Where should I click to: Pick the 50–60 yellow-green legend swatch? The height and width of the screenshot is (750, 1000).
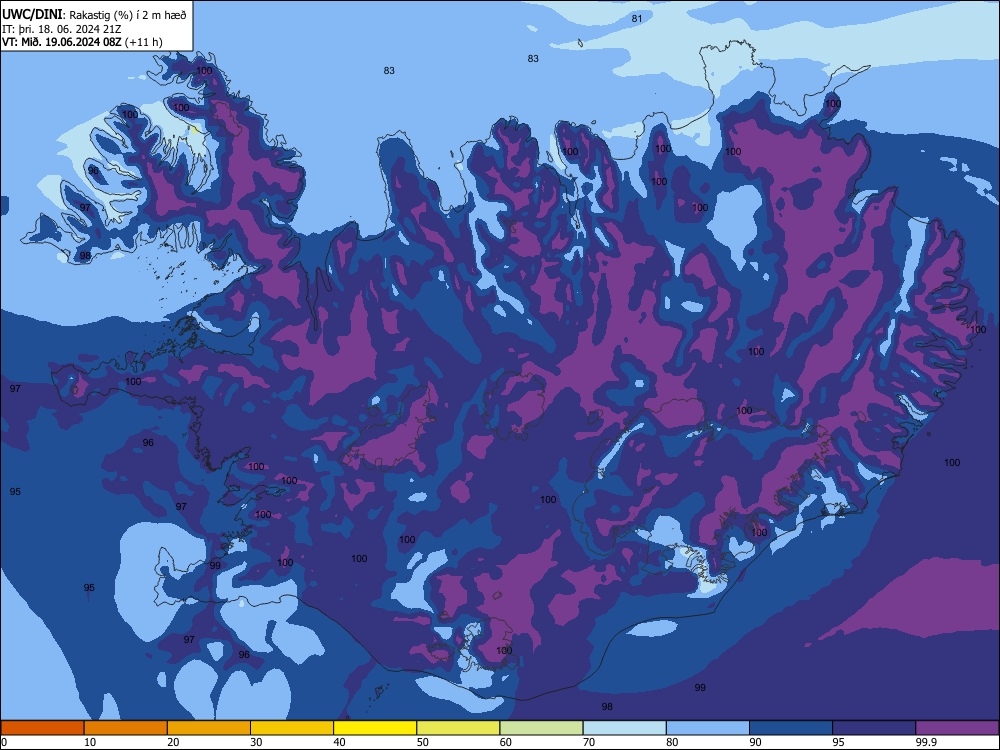point(459,728)
